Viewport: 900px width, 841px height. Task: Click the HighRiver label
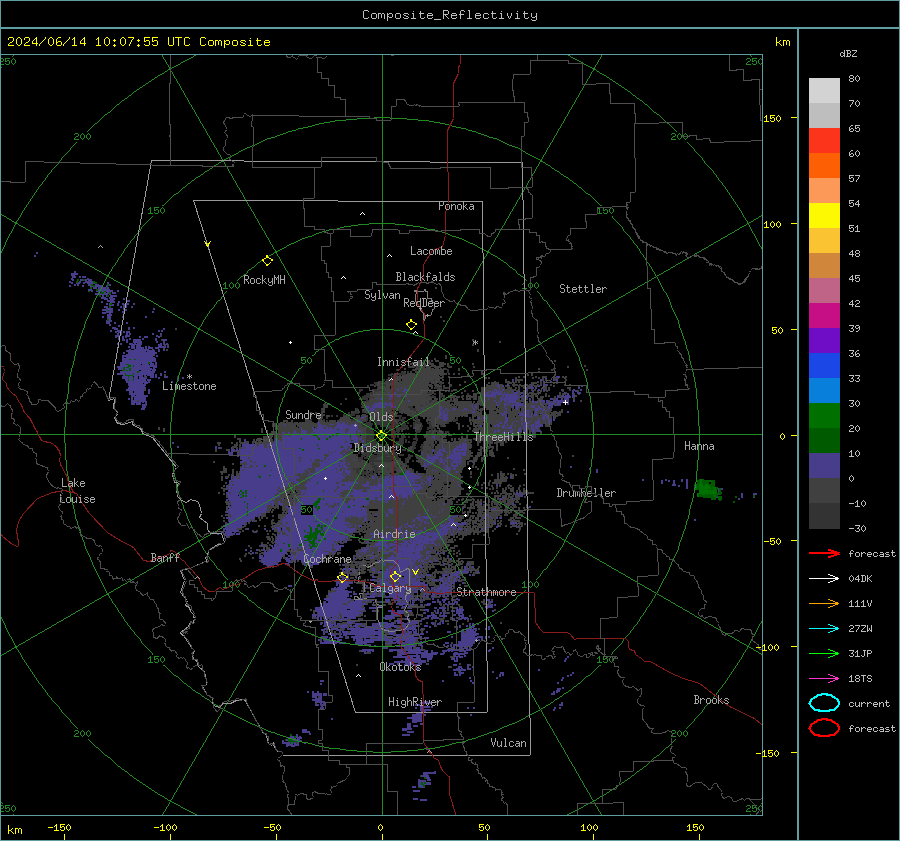415,702
